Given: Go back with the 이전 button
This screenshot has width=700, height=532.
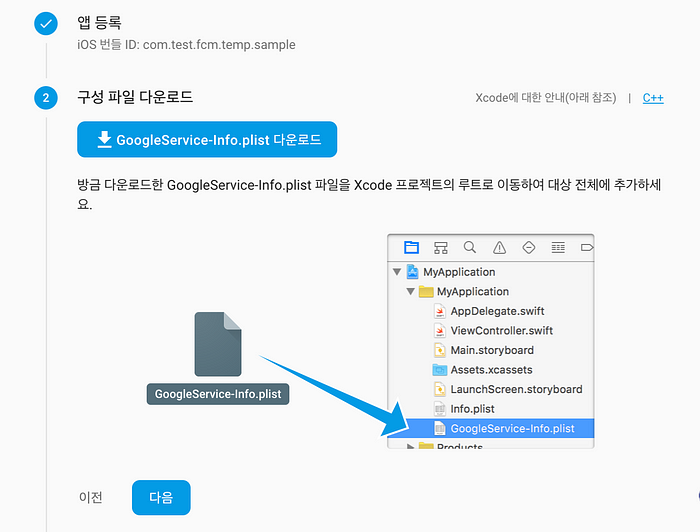Looking at the screenshot, I should [x=91, y=497].
